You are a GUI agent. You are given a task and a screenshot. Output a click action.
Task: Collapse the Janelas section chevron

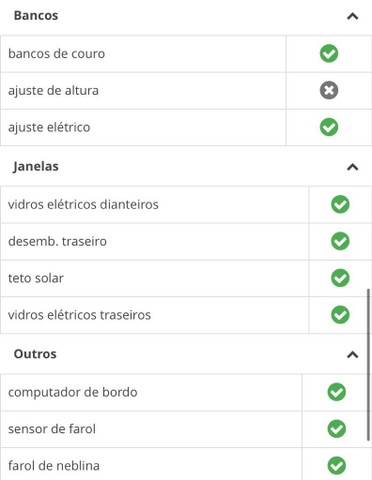[x=353, y=167]
